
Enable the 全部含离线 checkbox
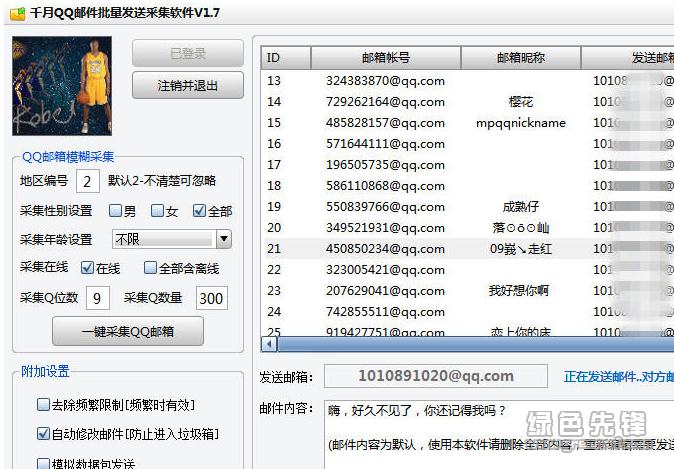point(150,268)
